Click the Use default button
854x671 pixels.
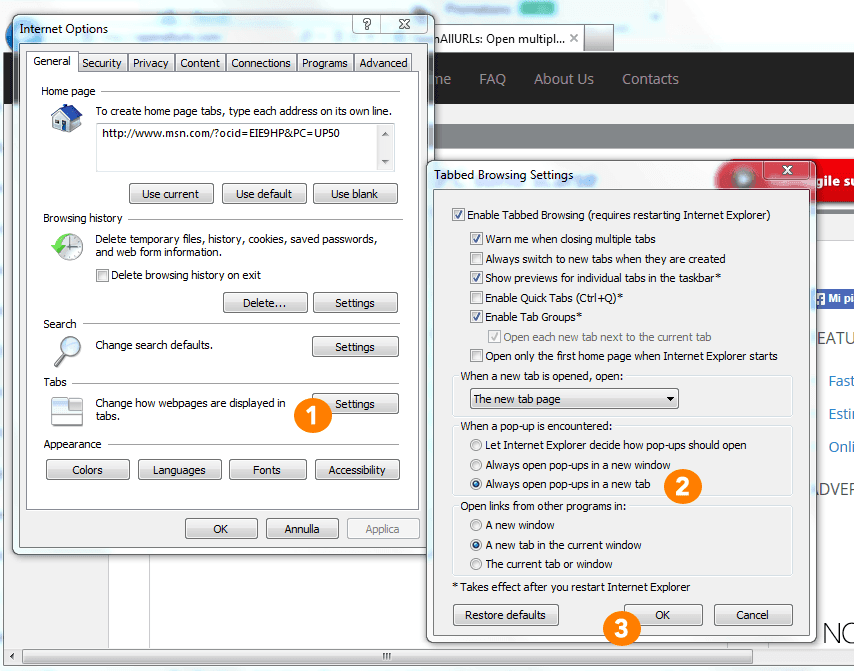pyautogui.click(x=264, y=194)
